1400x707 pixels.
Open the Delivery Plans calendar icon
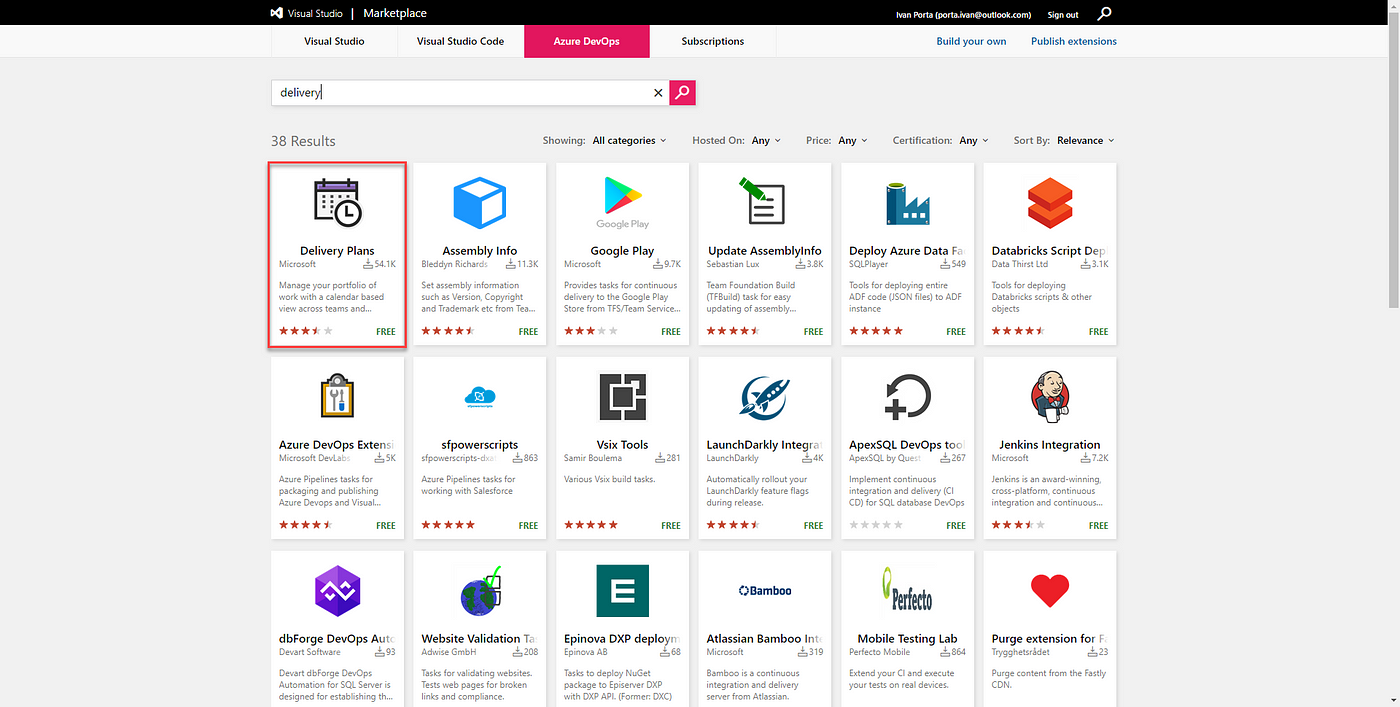pos(337,201)
